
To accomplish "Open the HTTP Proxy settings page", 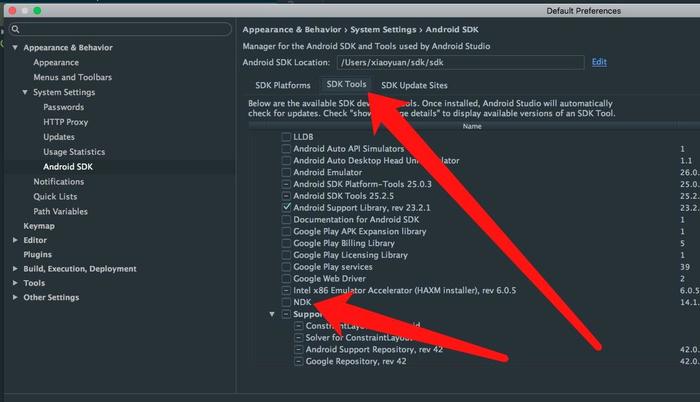I will click(x=65, y=122).
